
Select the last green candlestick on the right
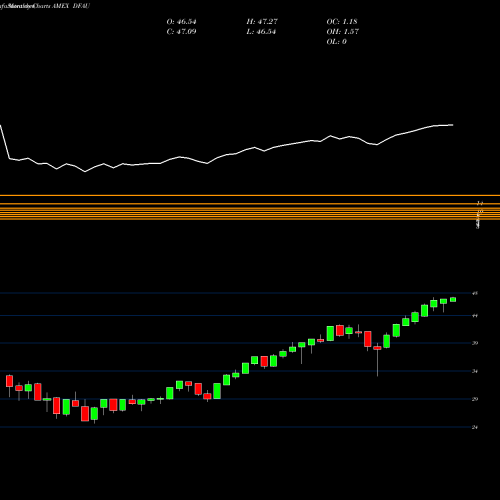pyautogui.click(x=453, y=300)
